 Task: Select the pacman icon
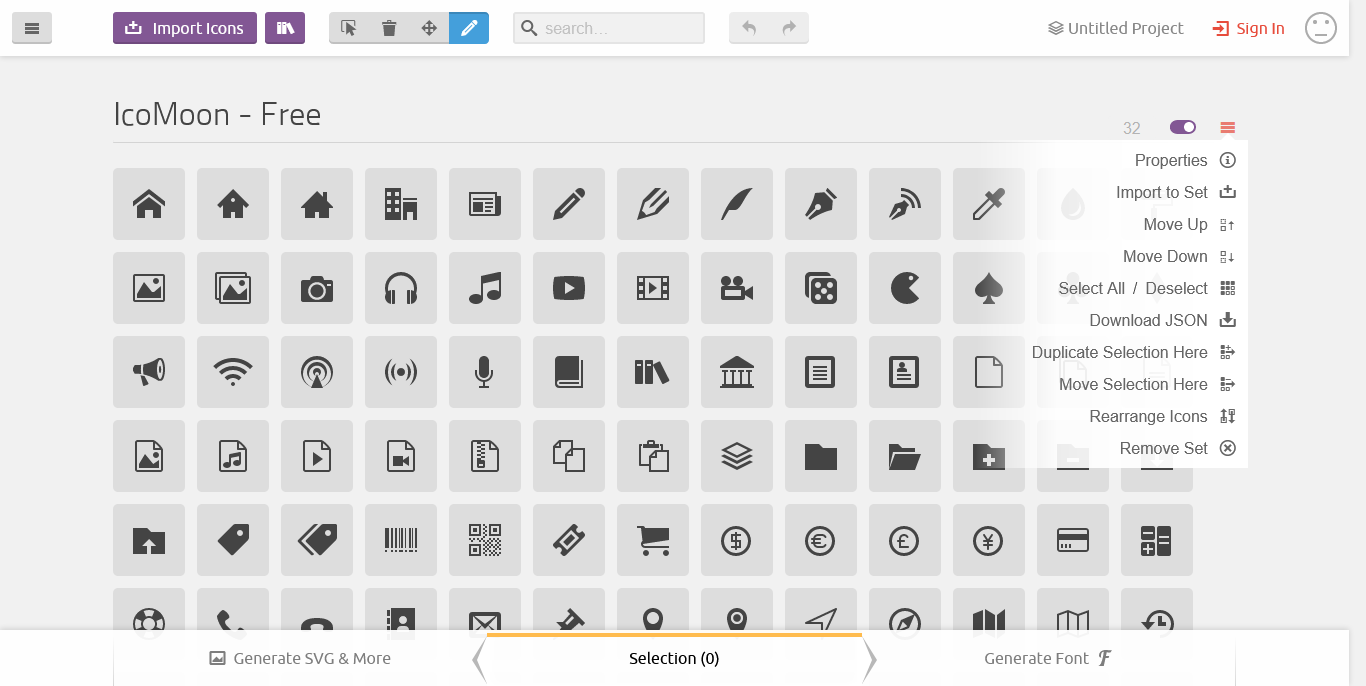[x=905, y=288]
